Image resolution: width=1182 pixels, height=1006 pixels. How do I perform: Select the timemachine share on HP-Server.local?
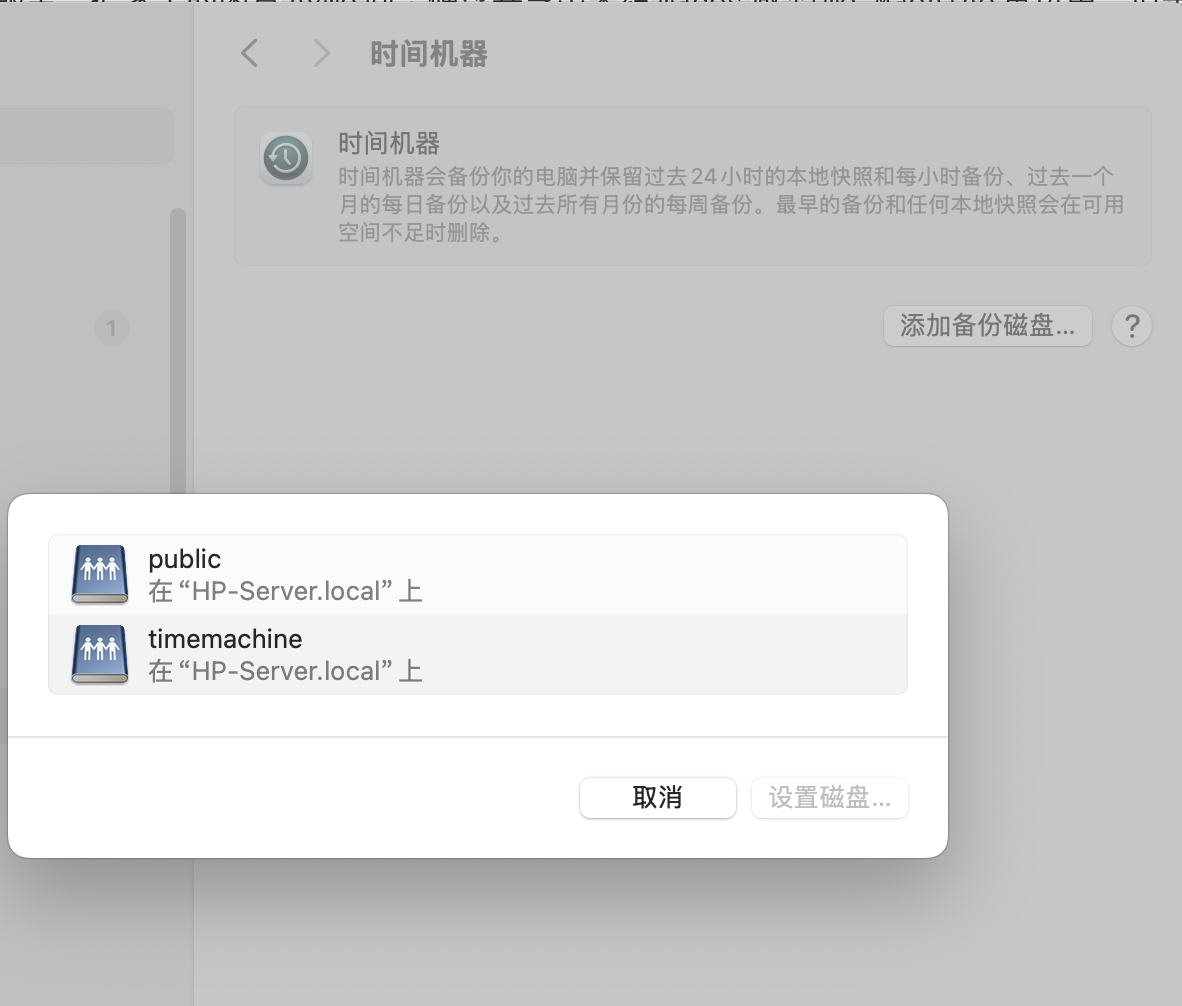click(x=478, y=654)
